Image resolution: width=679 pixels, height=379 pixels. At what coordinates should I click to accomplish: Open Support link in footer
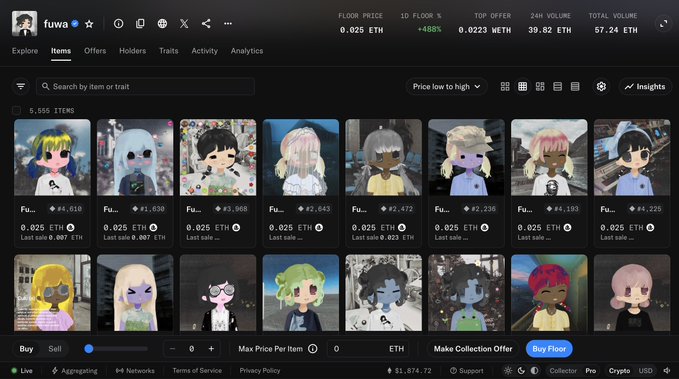point(466,370)
